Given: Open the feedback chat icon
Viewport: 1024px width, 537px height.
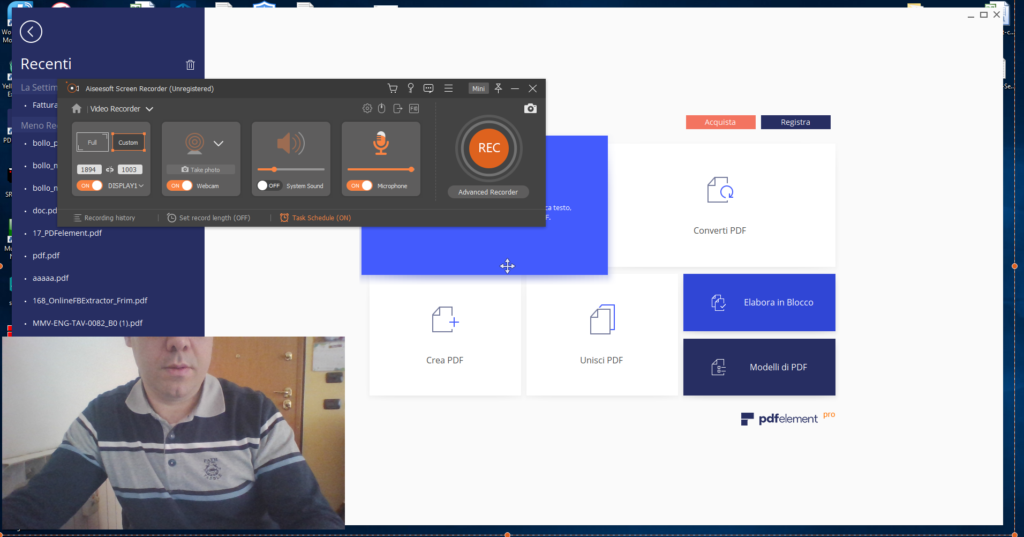Looking at the screenshot, I should 428,88.
